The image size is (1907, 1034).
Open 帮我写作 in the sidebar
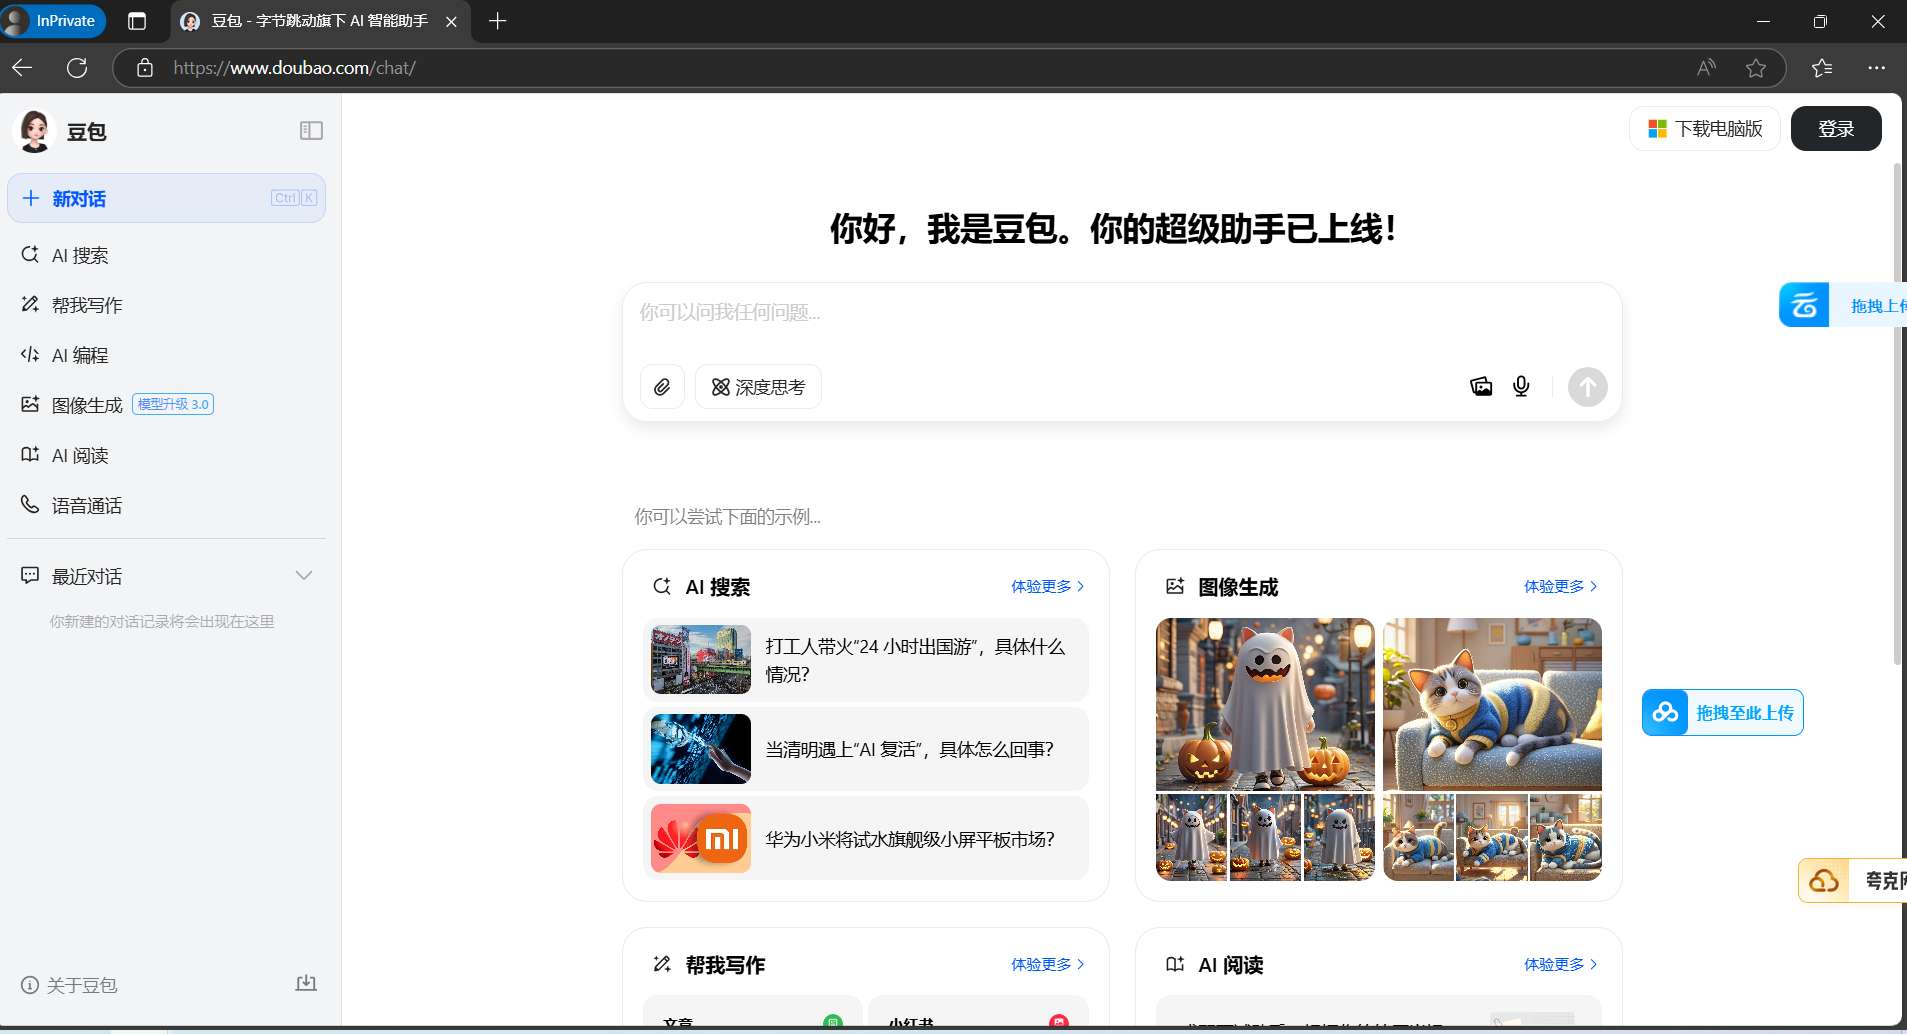coord(166,305)
